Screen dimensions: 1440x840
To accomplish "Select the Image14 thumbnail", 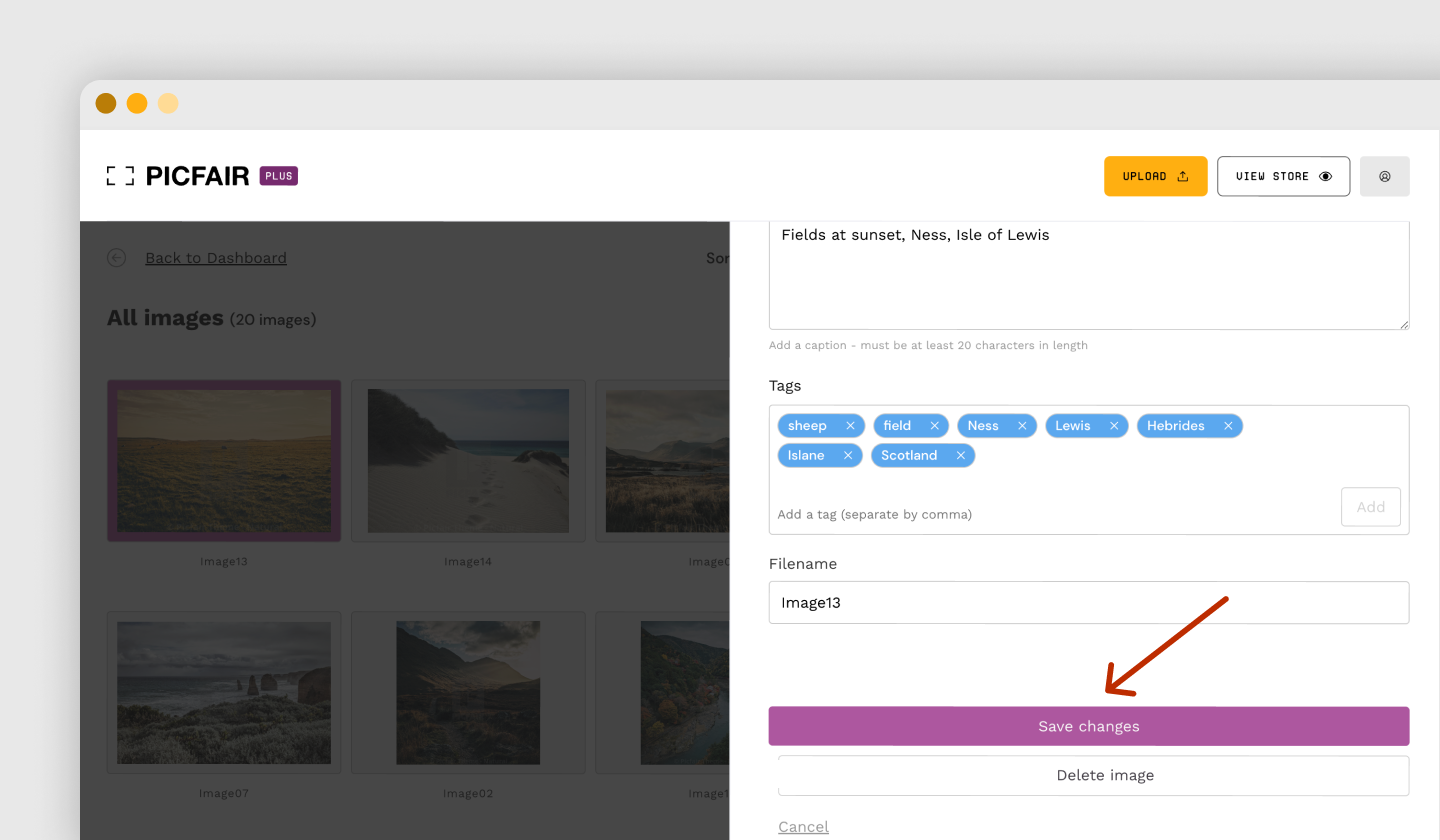I will coord(468,461).
